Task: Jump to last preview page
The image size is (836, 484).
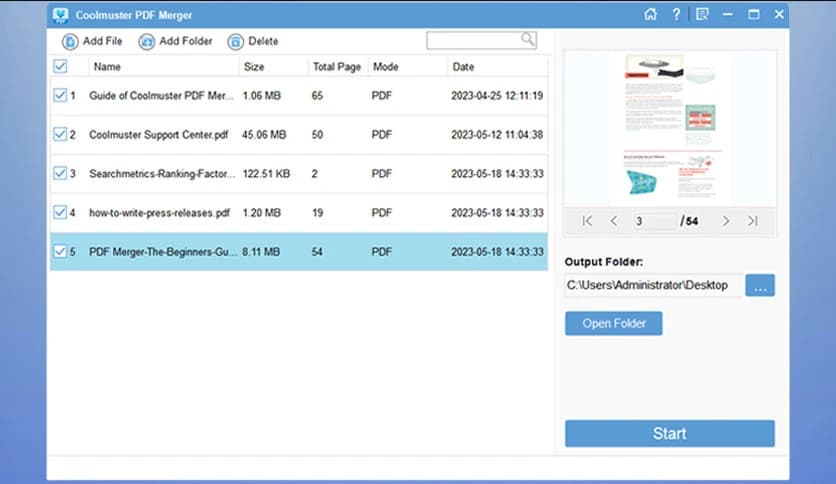Action: (752, 221)
